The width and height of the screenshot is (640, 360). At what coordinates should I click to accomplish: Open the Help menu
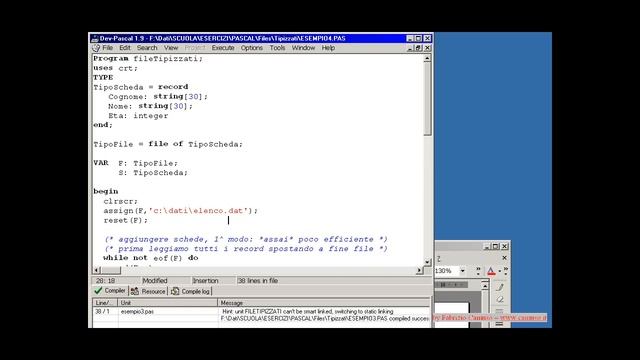(328, 48)
